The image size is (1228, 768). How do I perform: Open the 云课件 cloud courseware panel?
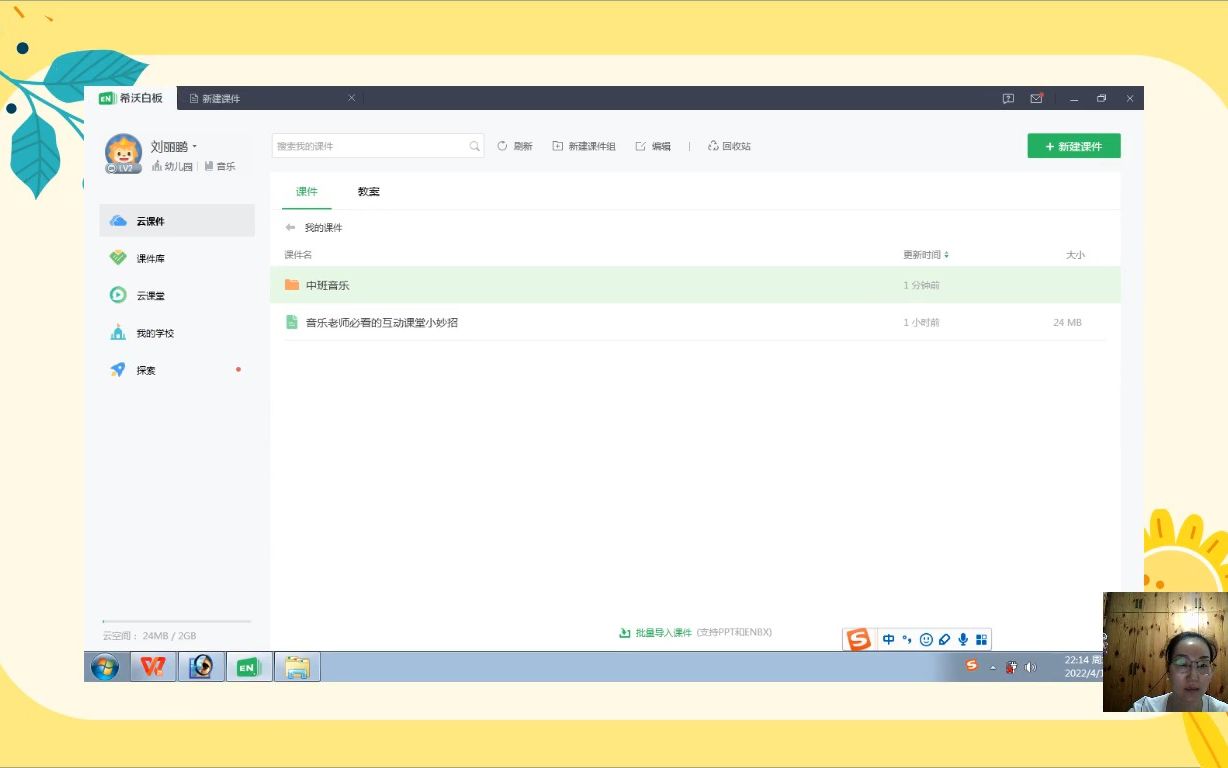150,221
